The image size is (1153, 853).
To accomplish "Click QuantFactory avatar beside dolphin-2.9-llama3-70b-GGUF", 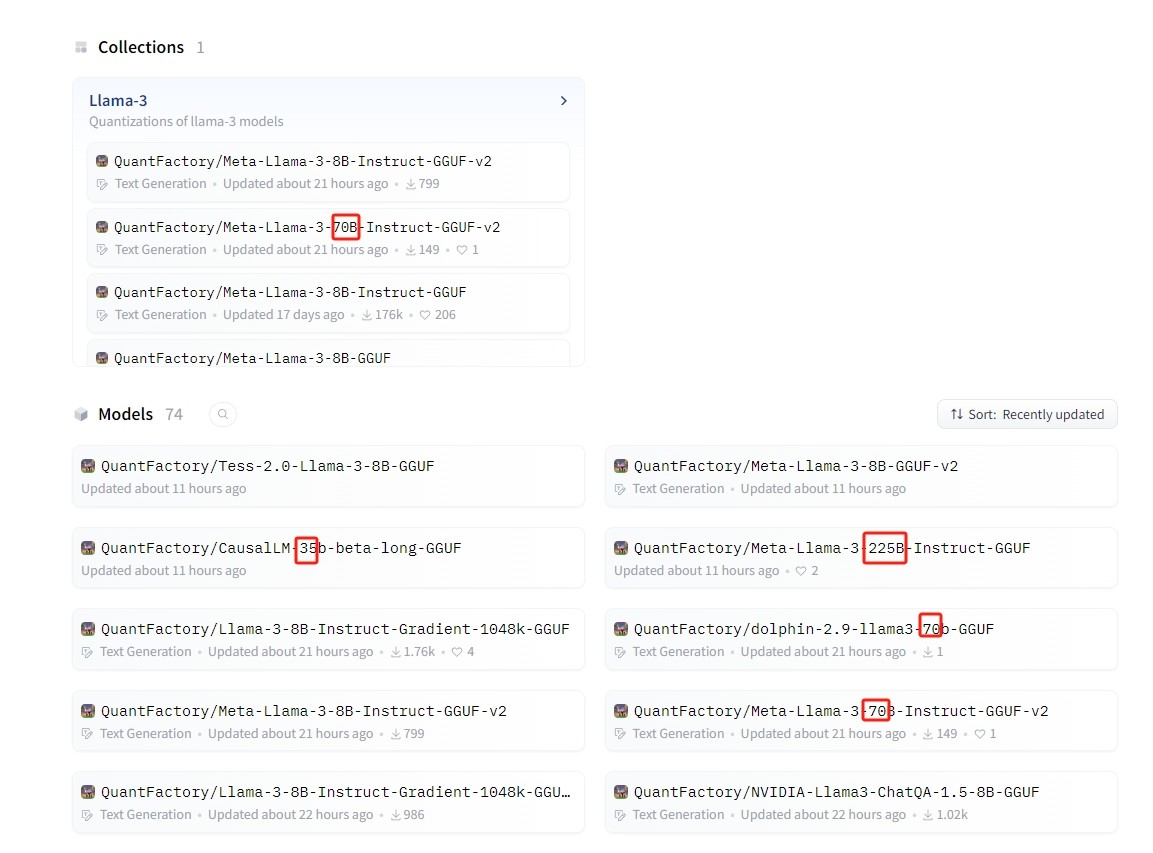I will click(x=621, y=629).
